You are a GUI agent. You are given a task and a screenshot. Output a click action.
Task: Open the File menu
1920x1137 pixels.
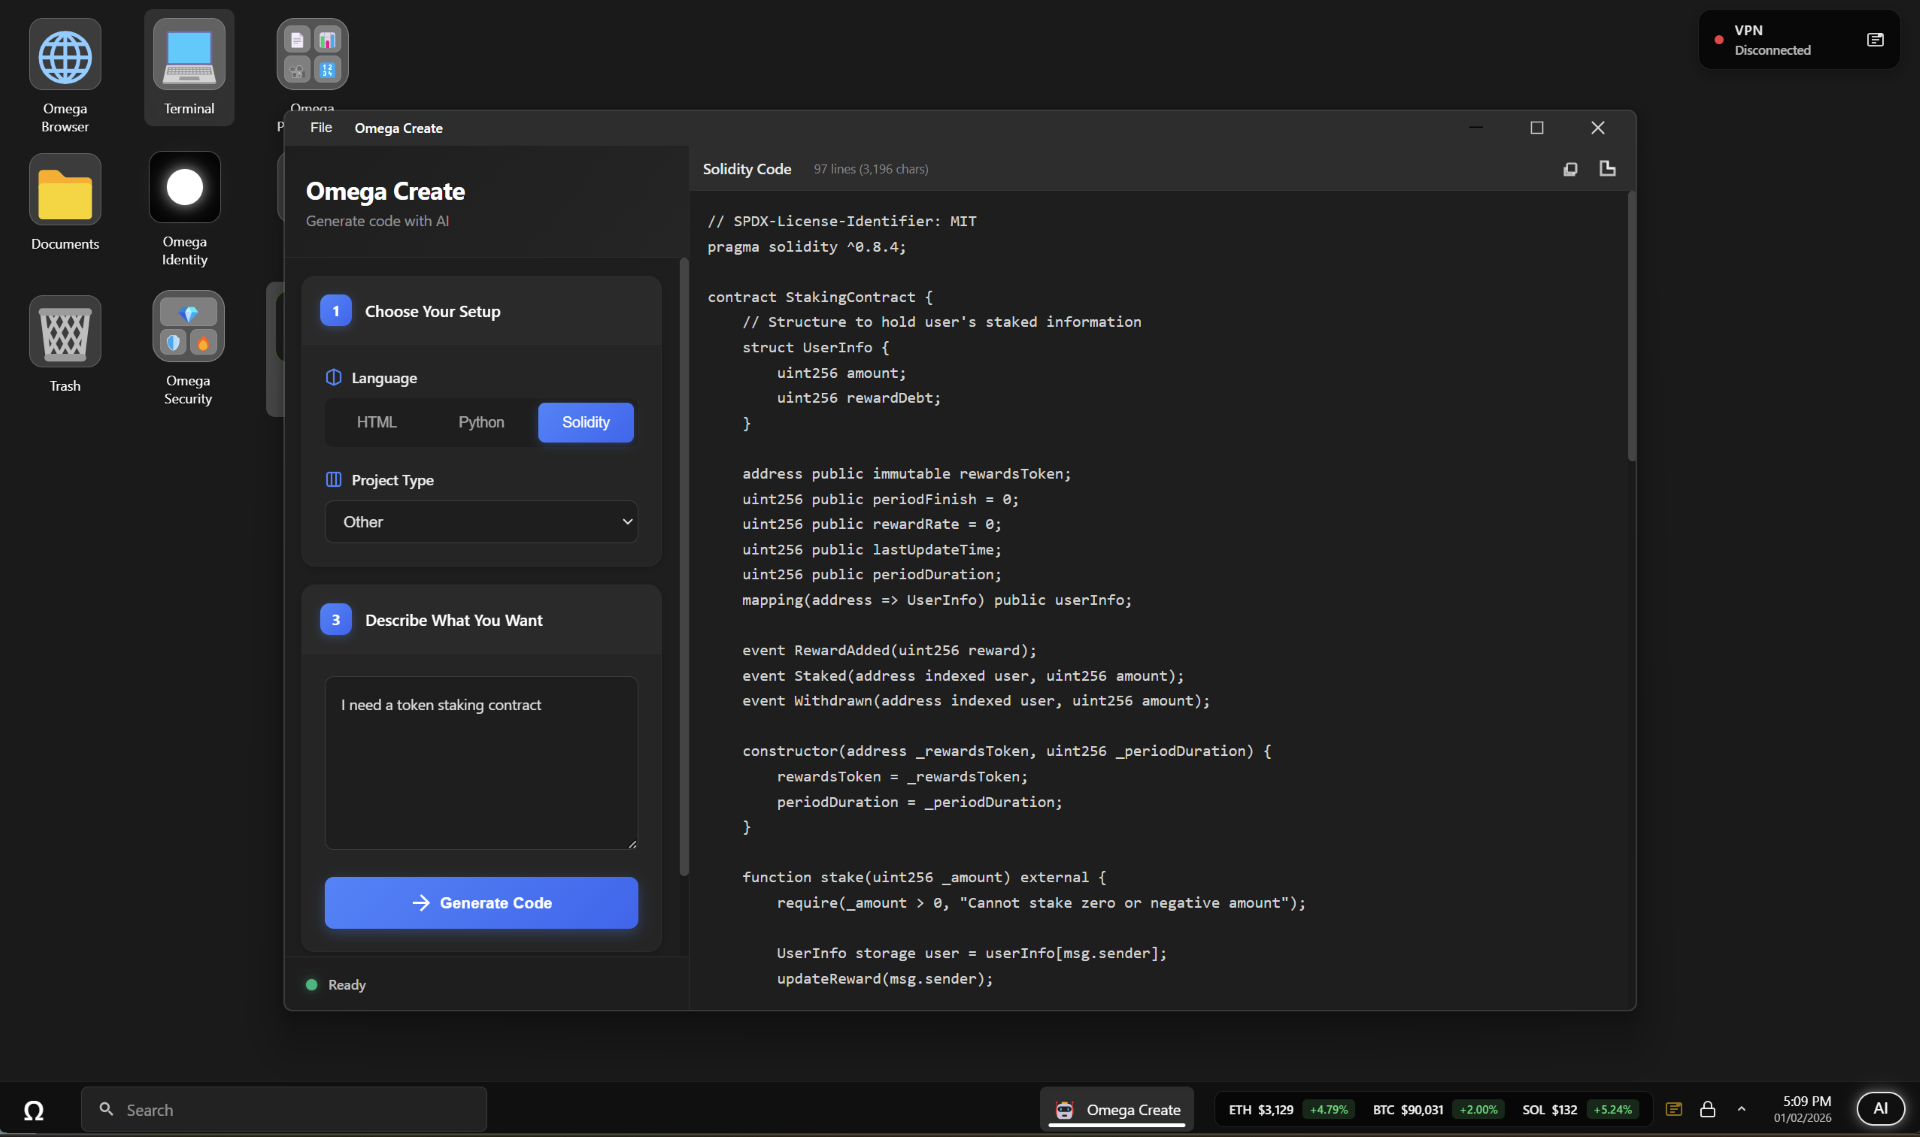[320, 128]
